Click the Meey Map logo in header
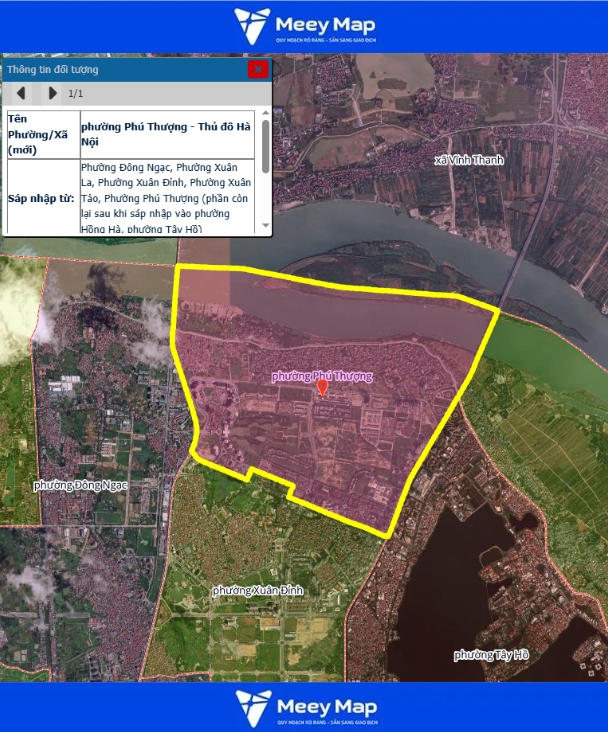The height and width of the screenshot is (732, 608). click(x=304, y=27)
